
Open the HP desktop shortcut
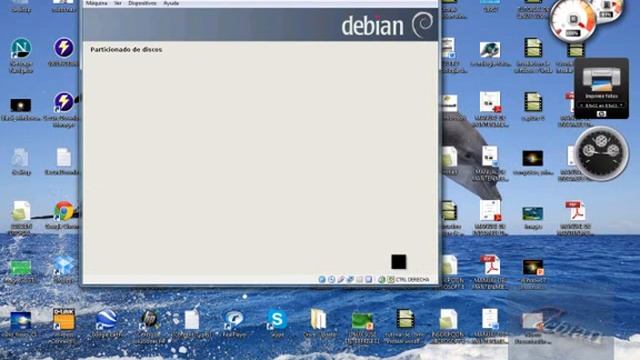click(149, 319)
